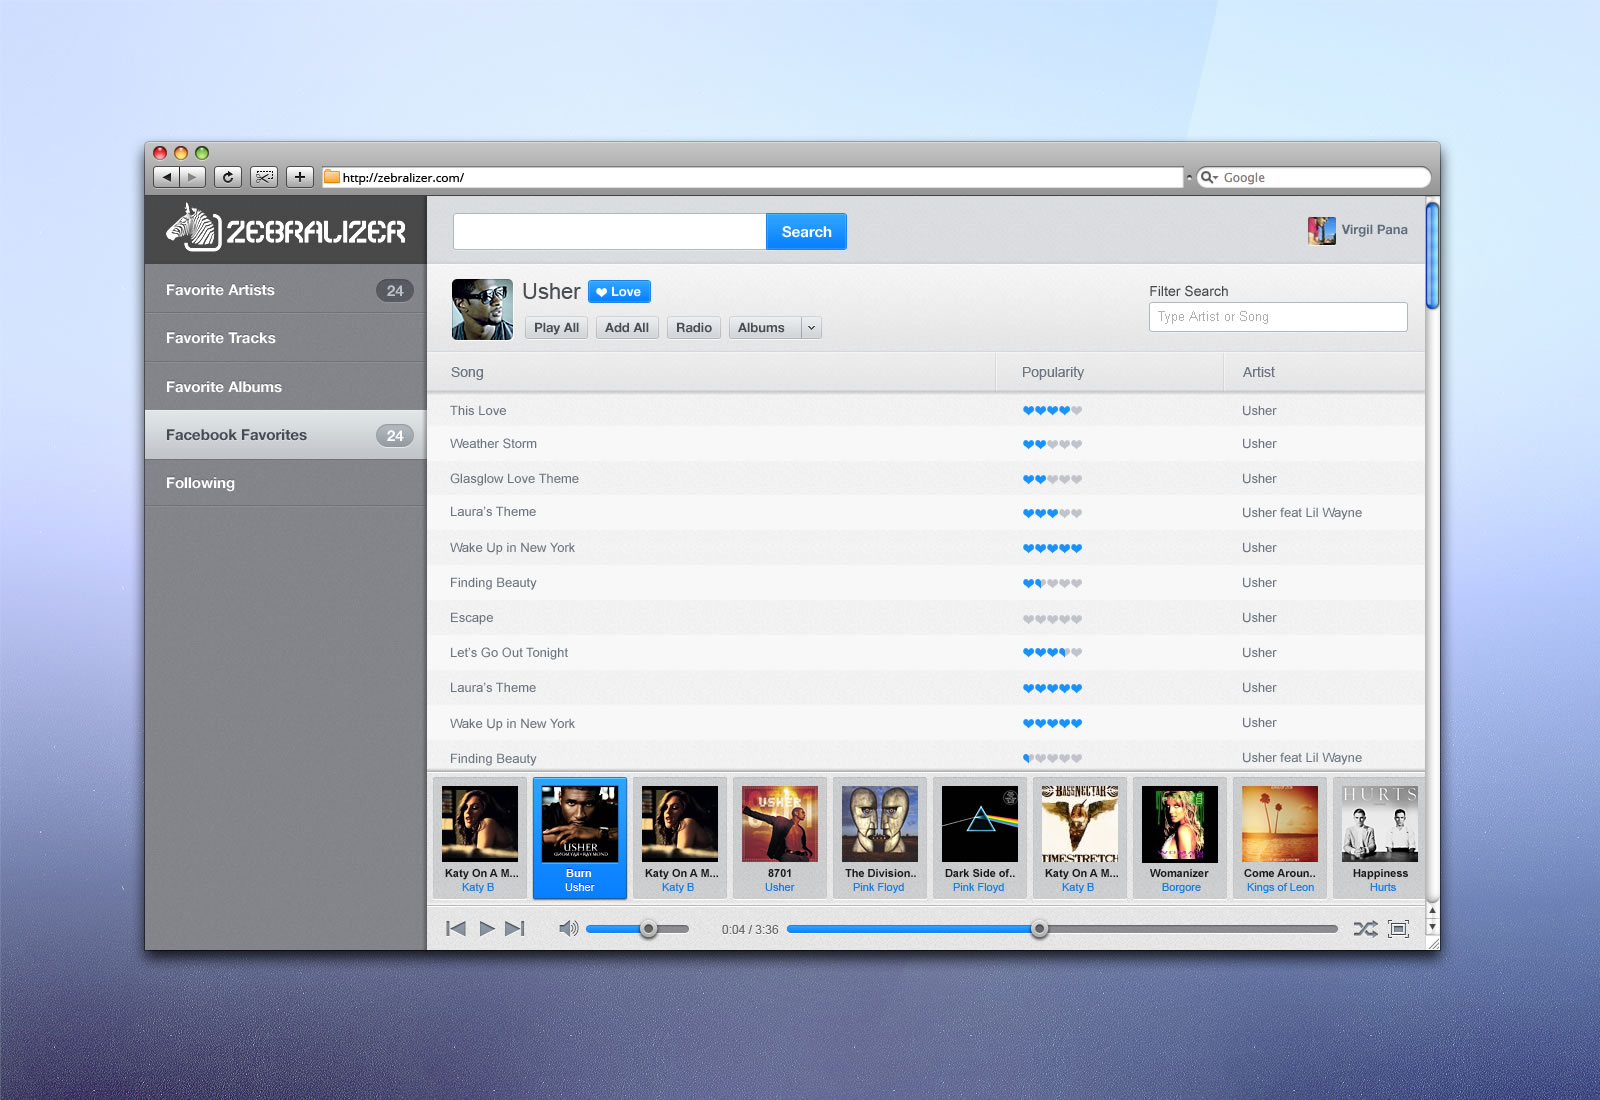Go back with the browser back arrow
The height and width of the screenshot is (1100, 1600).
click(x=166, y=177)
